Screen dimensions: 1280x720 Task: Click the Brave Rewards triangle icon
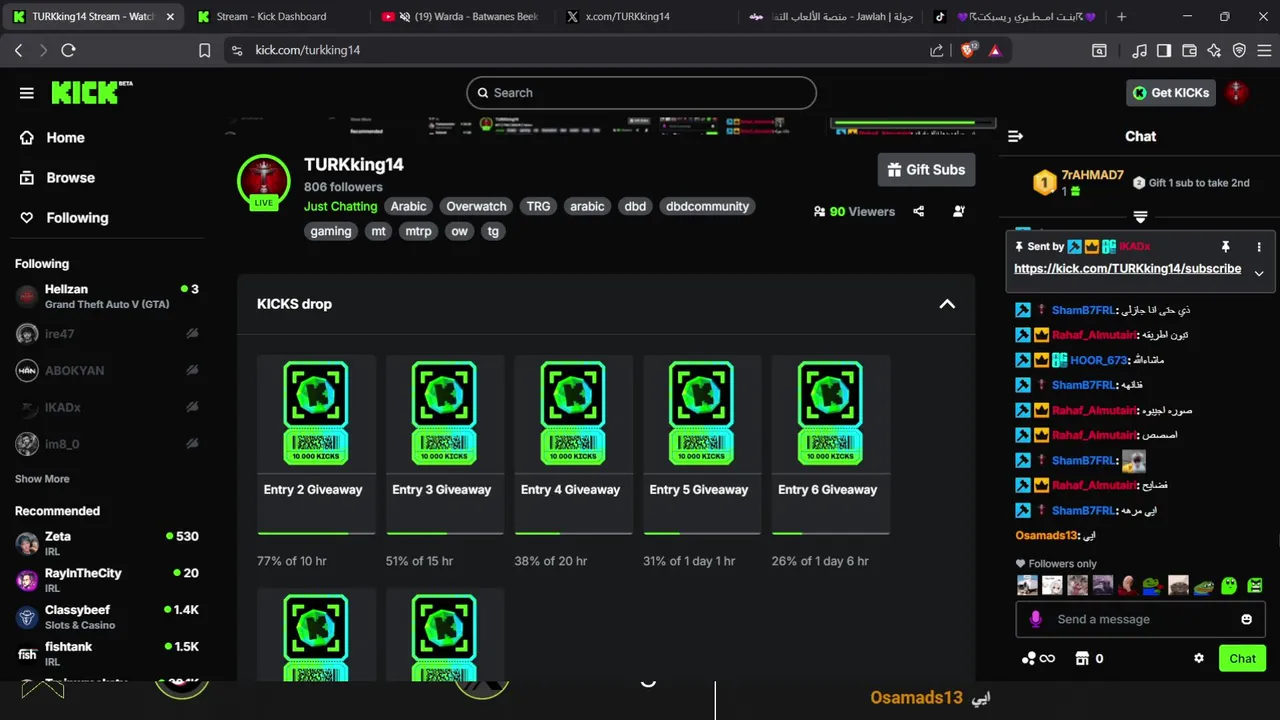point(995,50)
